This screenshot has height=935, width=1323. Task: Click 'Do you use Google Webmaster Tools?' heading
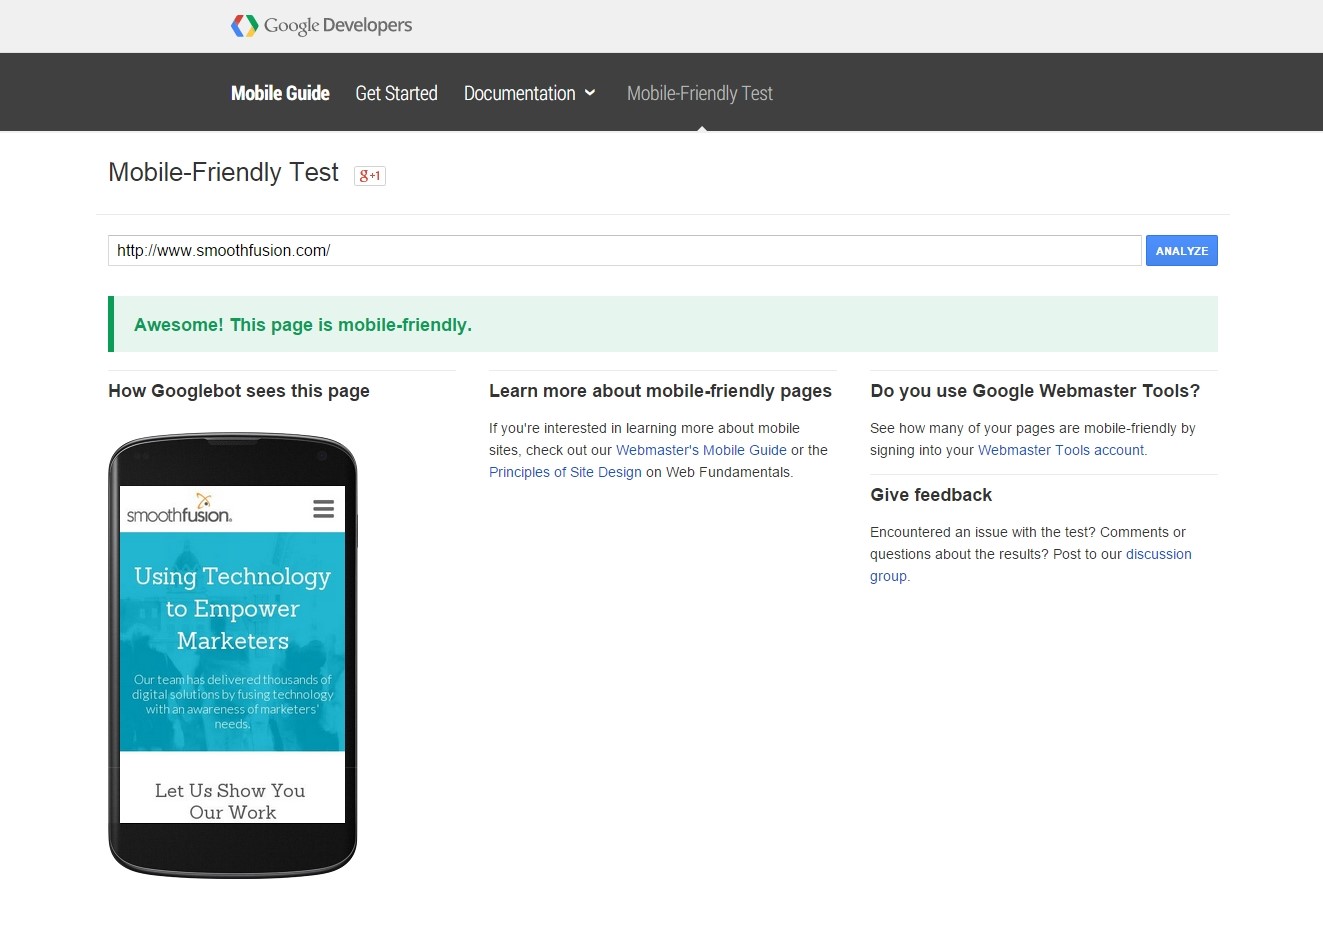tap(1035, 391)
